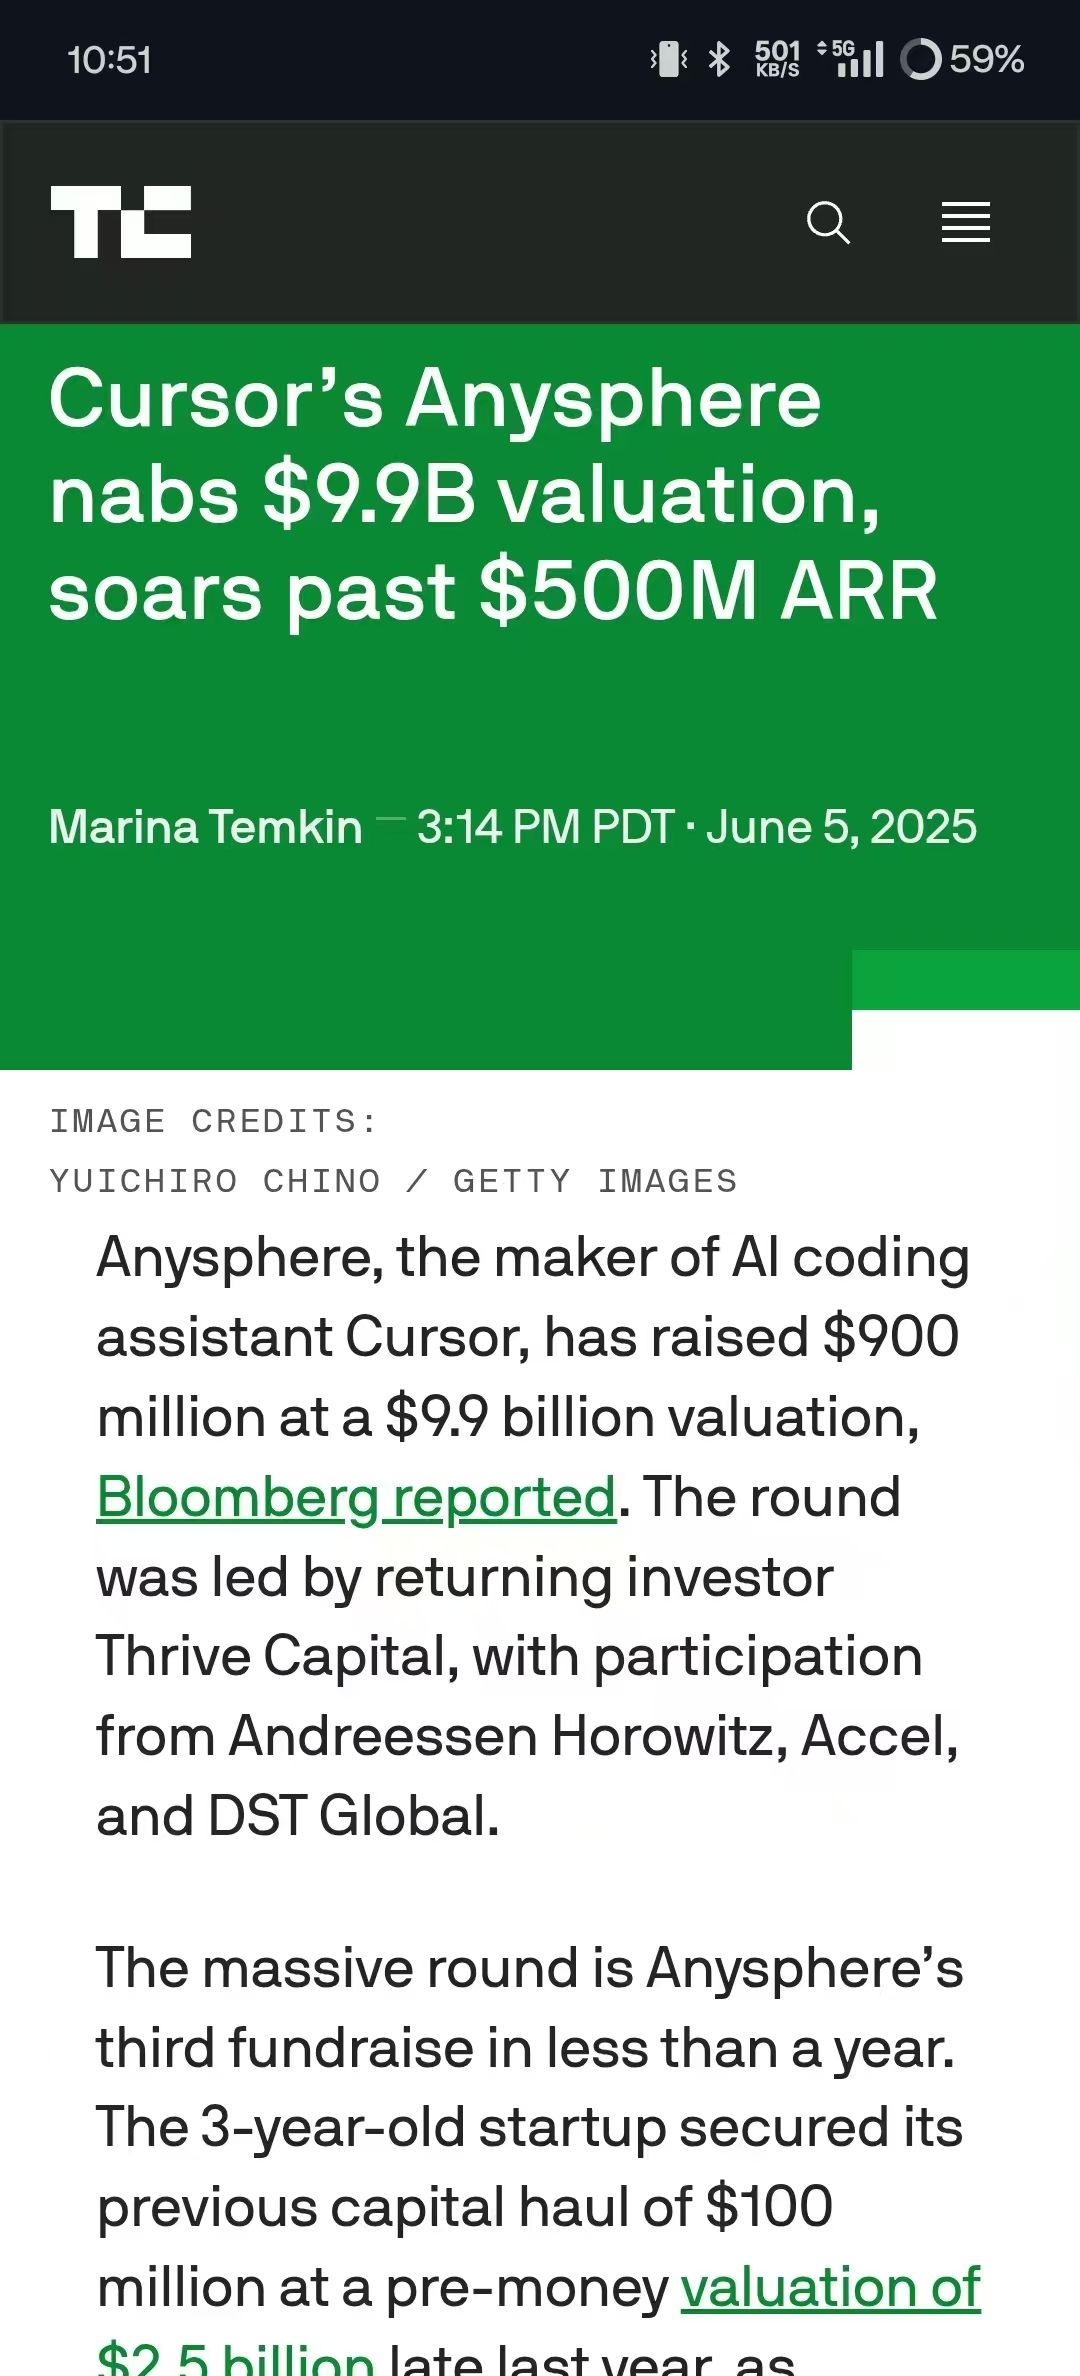Tap the 3:14 PM PDT timestamp

[x=546, y=827]
